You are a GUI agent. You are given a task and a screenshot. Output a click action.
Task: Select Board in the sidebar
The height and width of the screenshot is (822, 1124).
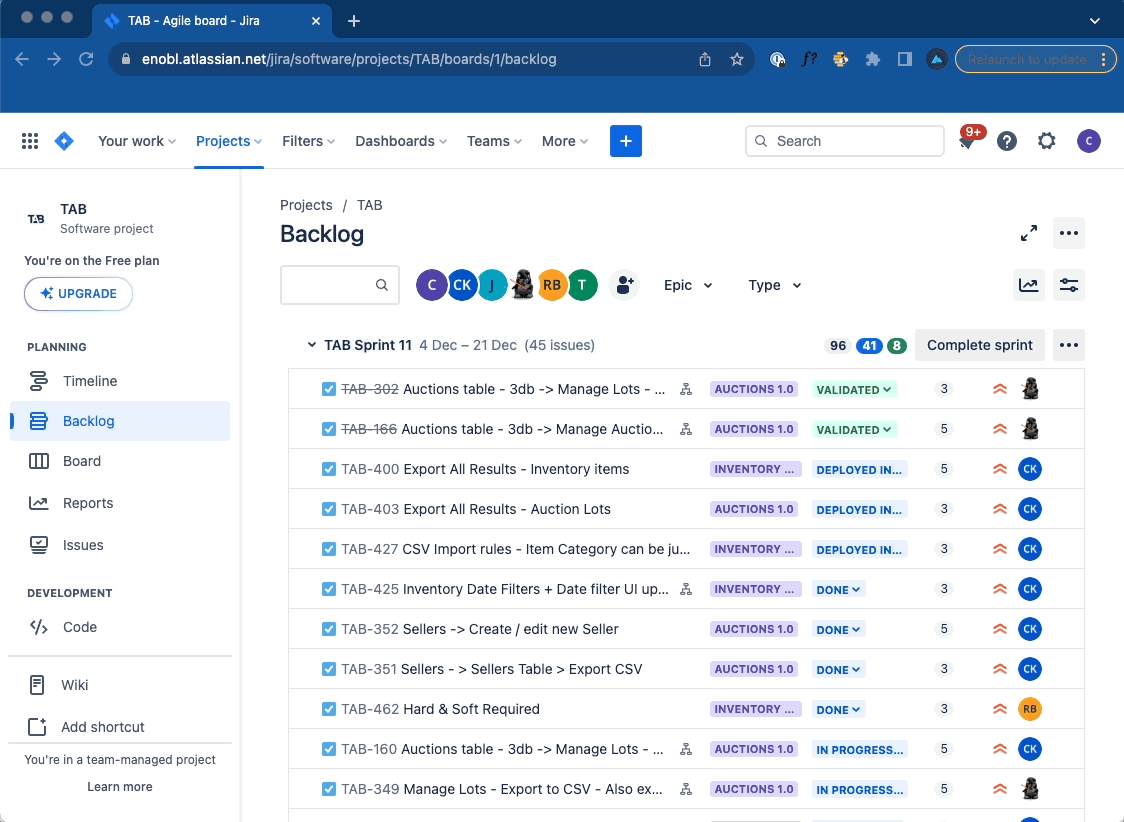point(82,461)
